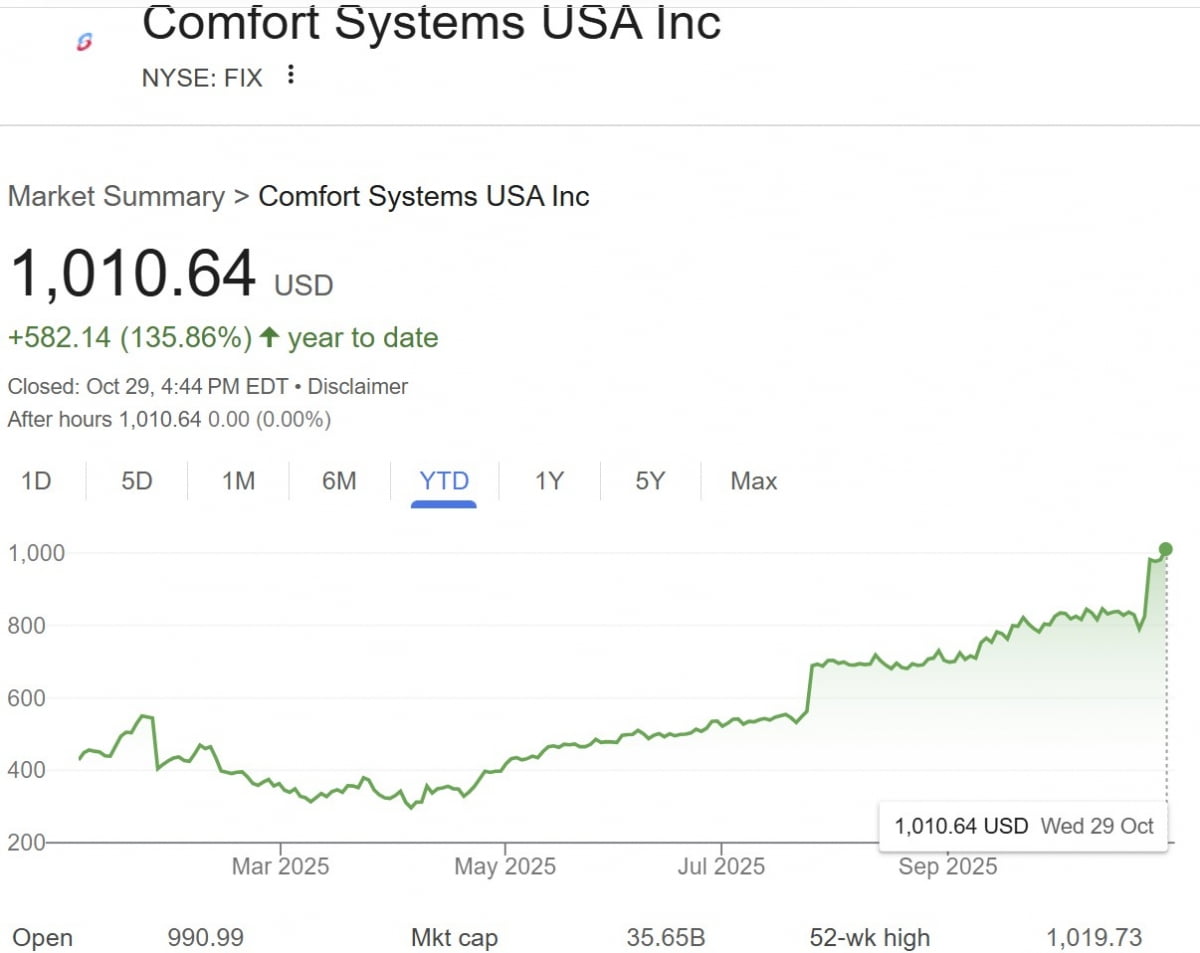Click the Jul 2025 axis label
1200x953 pixels.
[720, 866]
